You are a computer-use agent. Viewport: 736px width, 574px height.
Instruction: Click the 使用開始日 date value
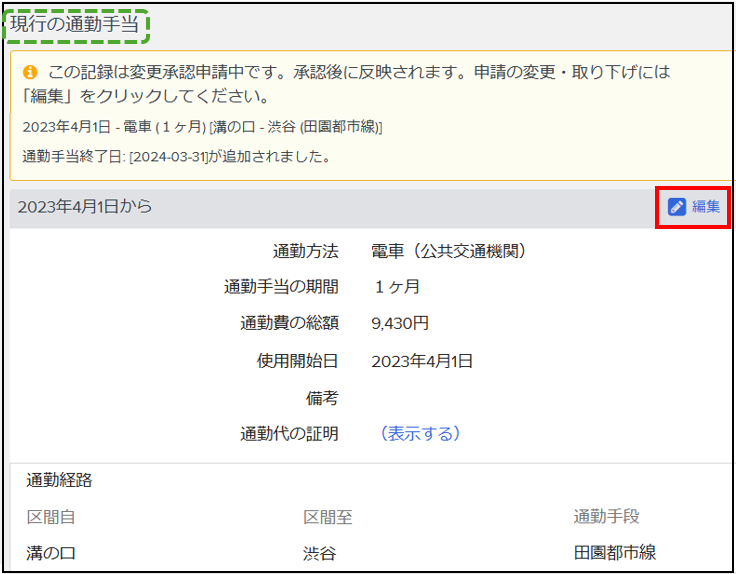(421, 361)
